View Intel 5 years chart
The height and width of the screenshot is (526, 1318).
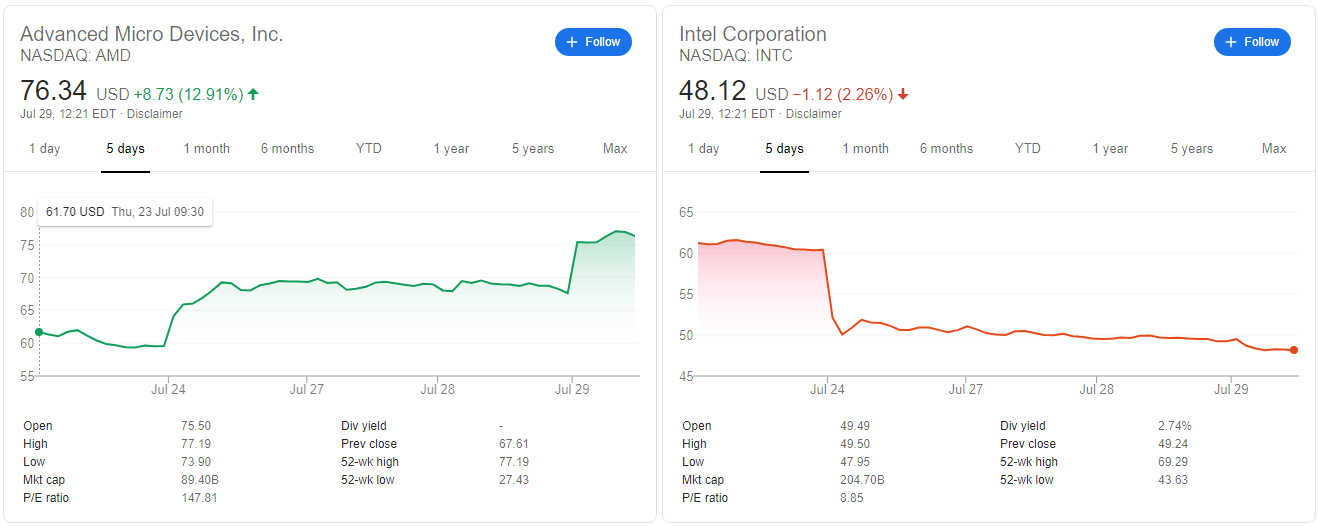[1192, 149]
